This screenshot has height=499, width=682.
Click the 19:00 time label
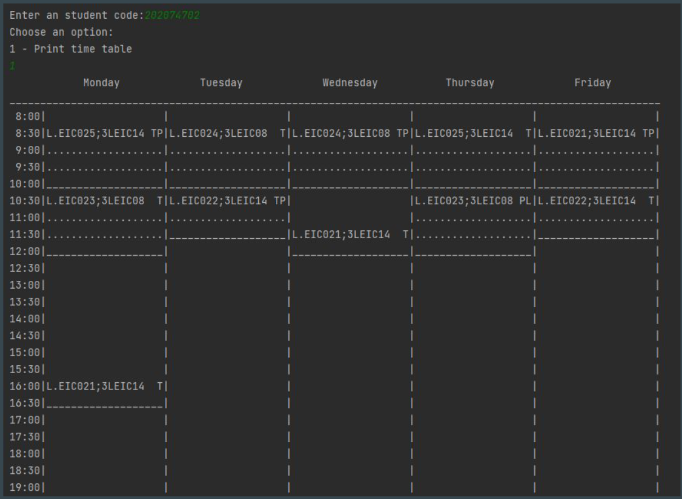tap(25, 487)
